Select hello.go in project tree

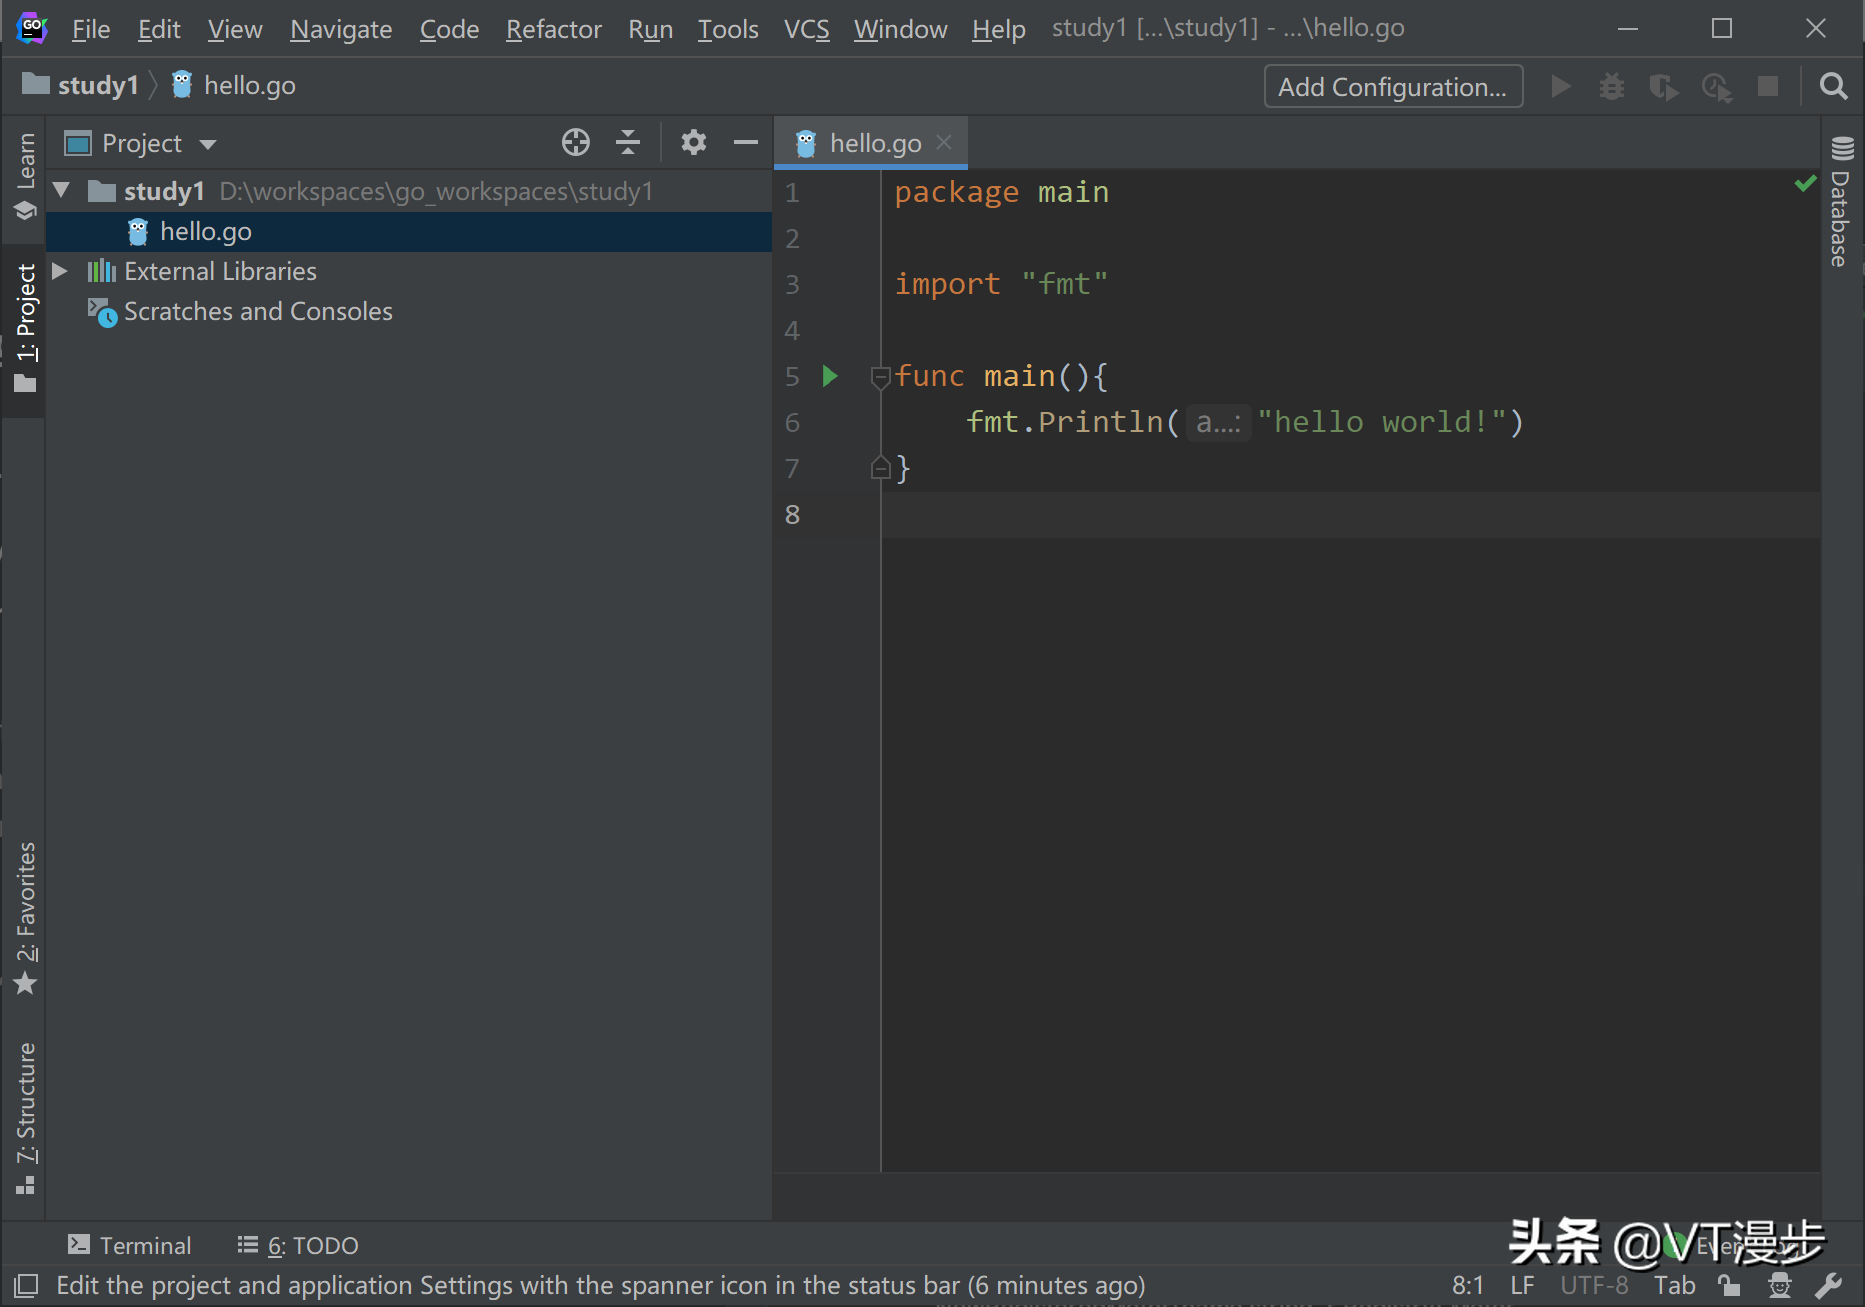(409, 231)
